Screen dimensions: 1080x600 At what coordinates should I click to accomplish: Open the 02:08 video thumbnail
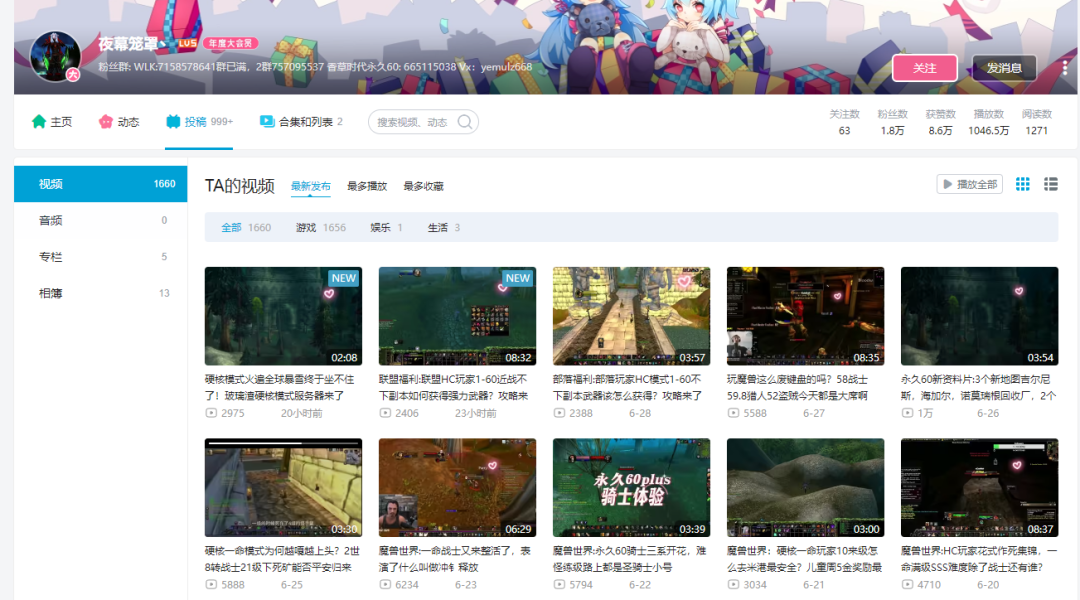pyautogui.click(x=283, y=316)
